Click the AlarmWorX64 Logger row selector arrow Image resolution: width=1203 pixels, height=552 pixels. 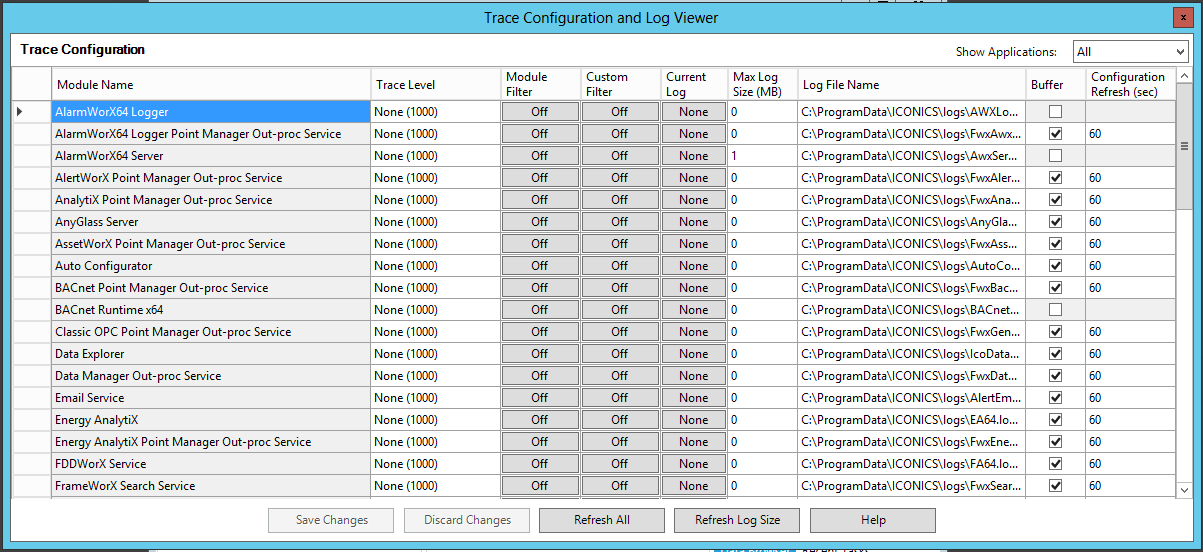pos(20,112)
